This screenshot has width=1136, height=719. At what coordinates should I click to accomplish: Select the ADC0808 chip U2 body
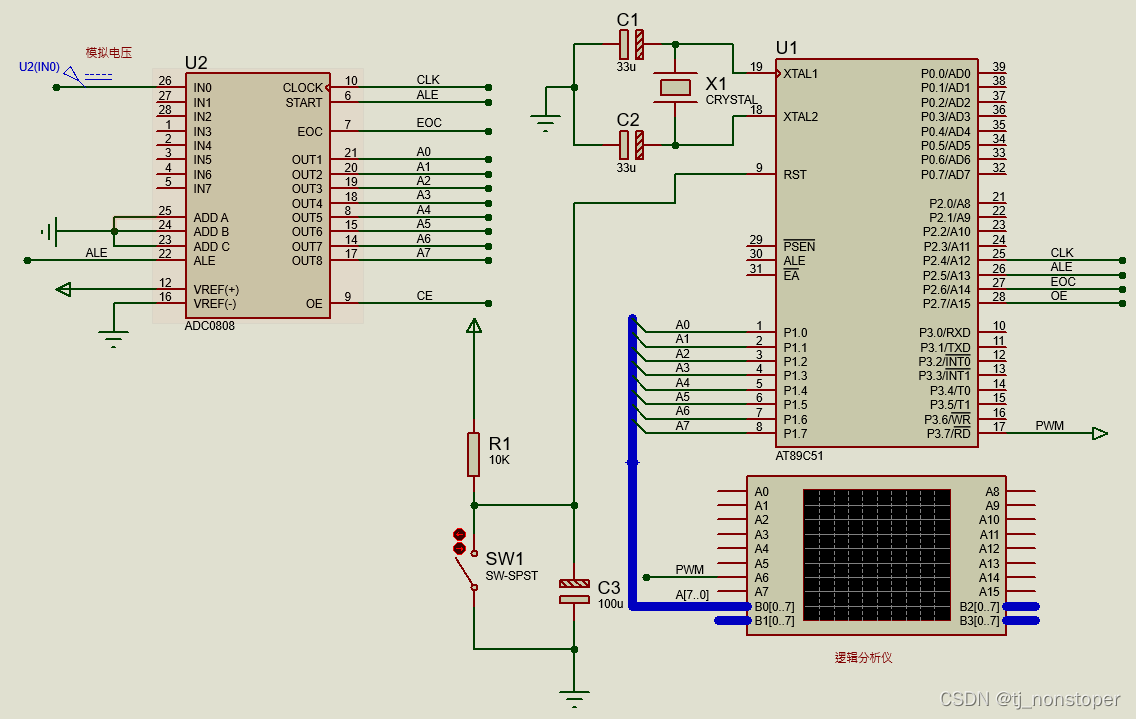pyautogui.click(x=258, y=195)
